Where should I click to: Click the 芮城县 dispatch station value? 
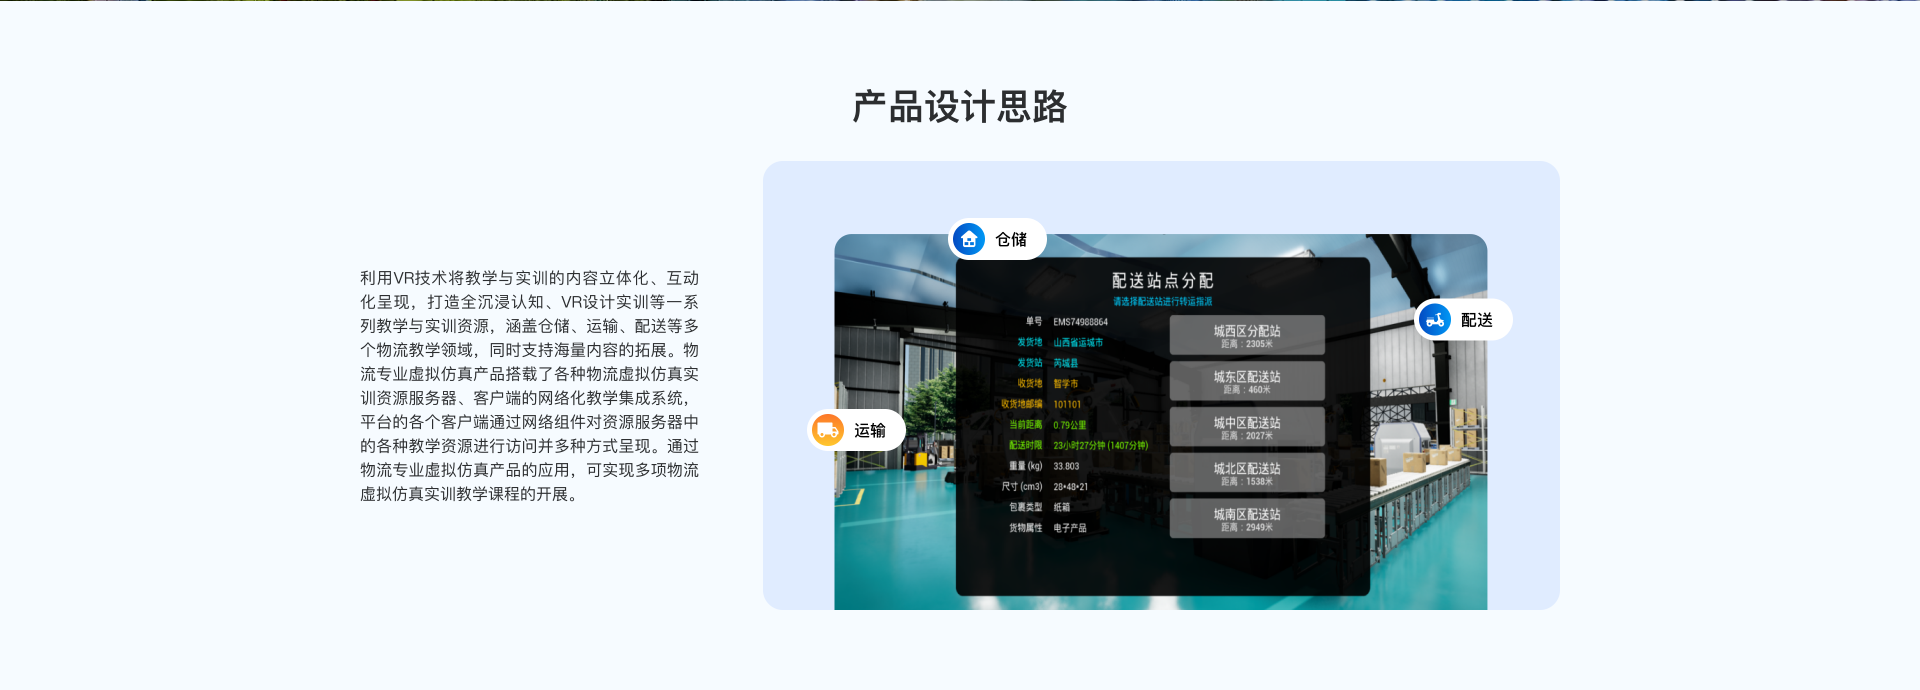click(1066, 363)
